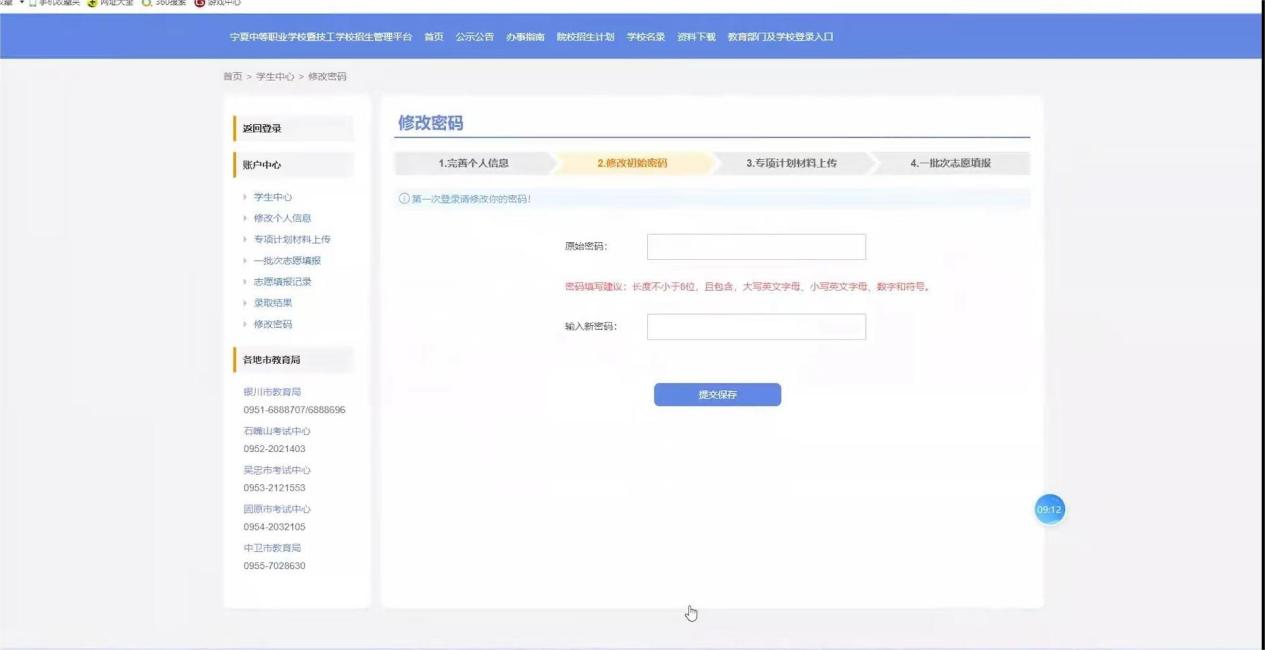Screen dimensions: 1265x650
Task: Open 360搜索 bookmark icon
Action: 146,3
